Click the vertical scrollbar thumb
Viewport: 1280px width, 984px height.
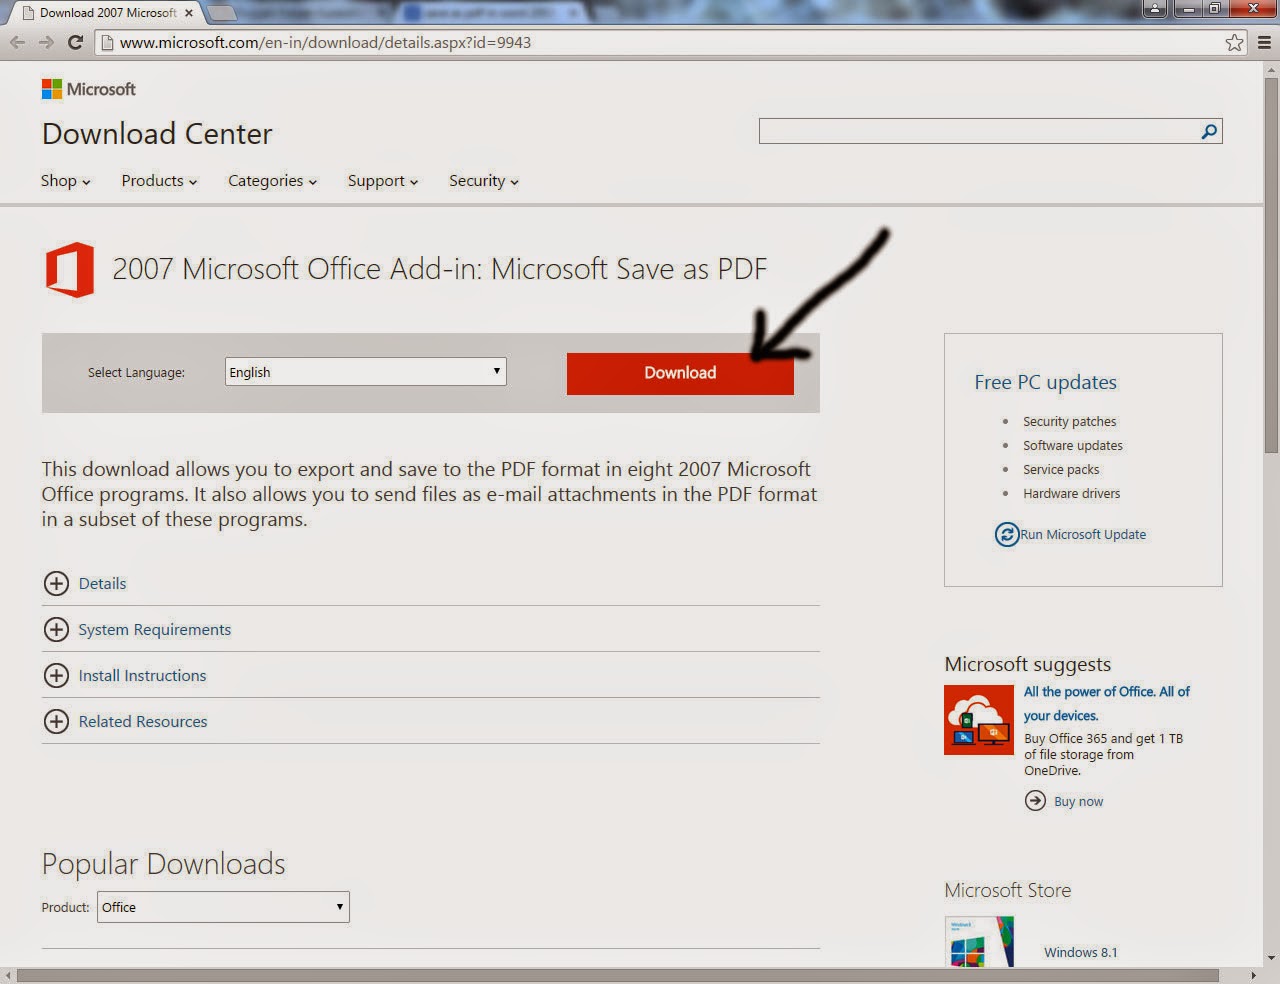1271,265
